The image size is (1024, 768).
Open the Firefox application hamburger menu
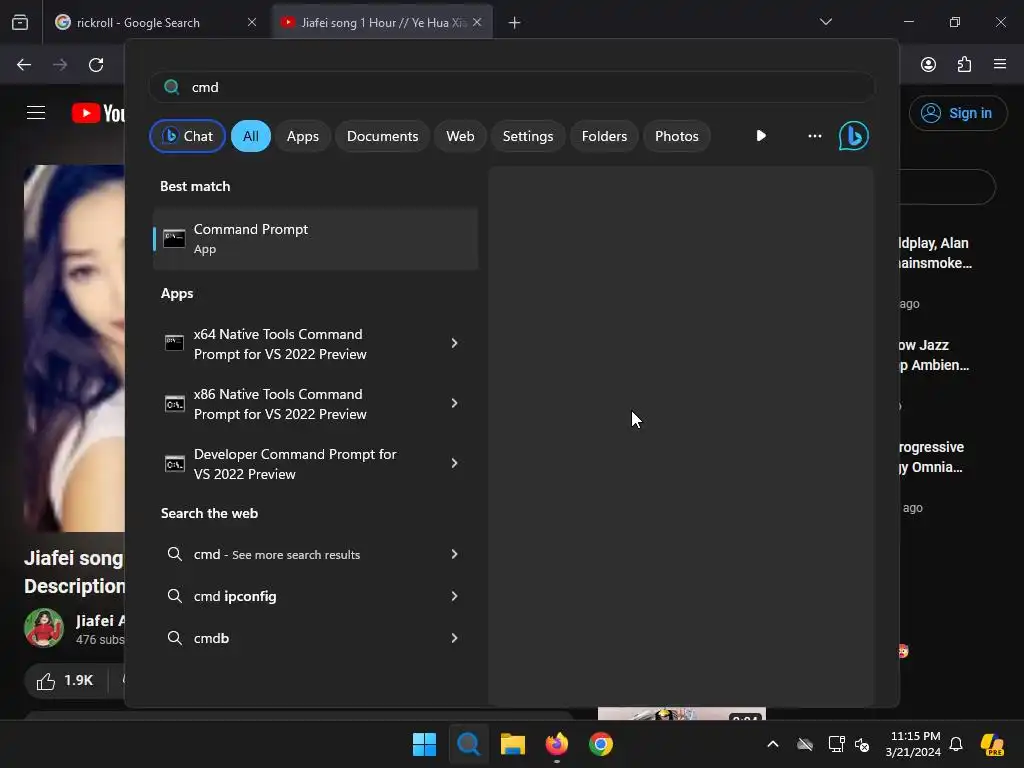tap(1000, 64)
